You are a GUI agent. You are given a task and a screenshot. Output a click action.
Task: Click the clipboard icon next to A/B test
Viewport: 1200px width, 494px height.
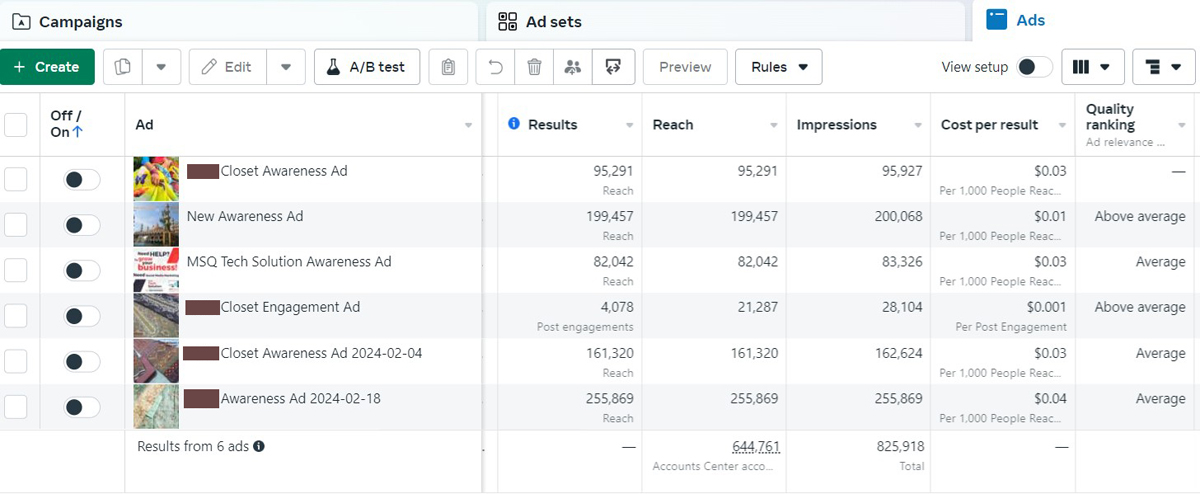point(448,67)
